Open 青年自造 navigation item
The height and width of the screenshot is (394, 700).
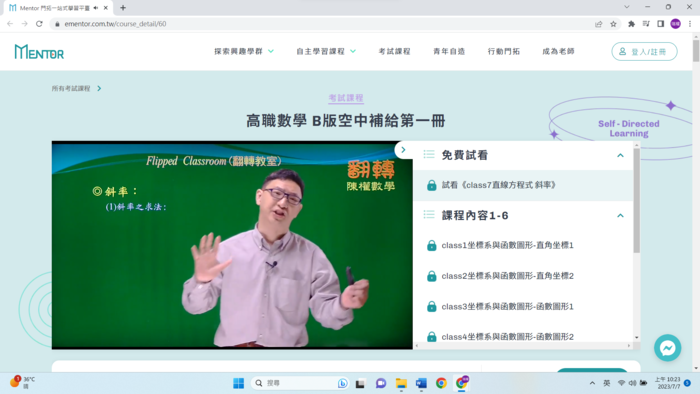449,51
